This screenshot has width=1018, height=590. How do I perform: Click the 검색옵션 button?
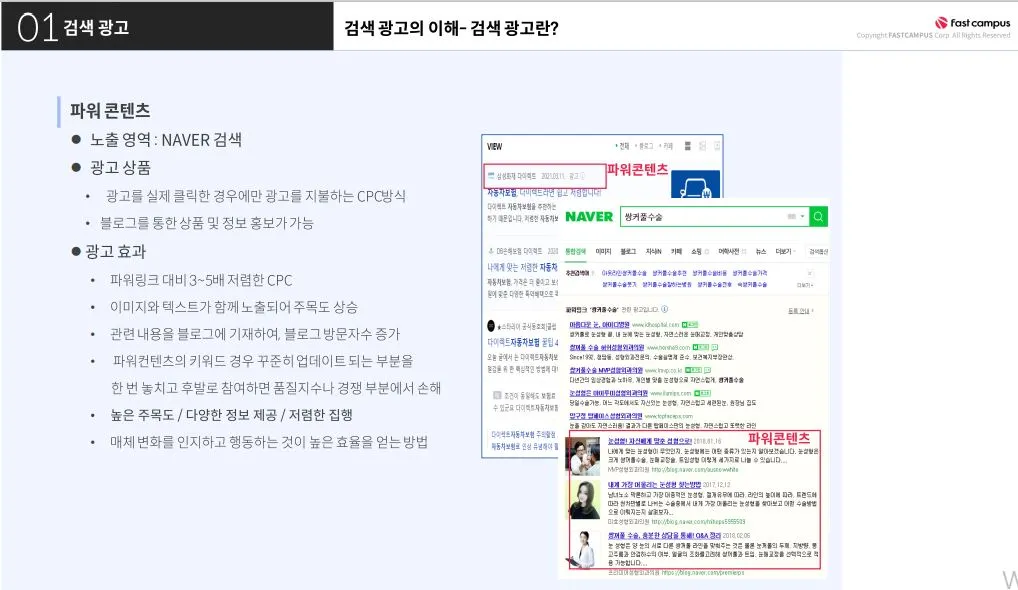[x=817, y=251]
